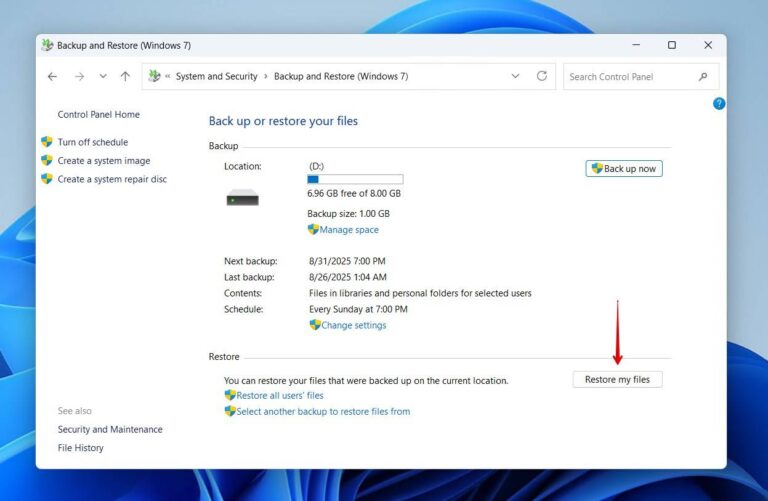Click next backup value "8/31/2025 7:00 PM"
Image resolution: width=768 pixels, height=501 pixels.
coord(347,261)
